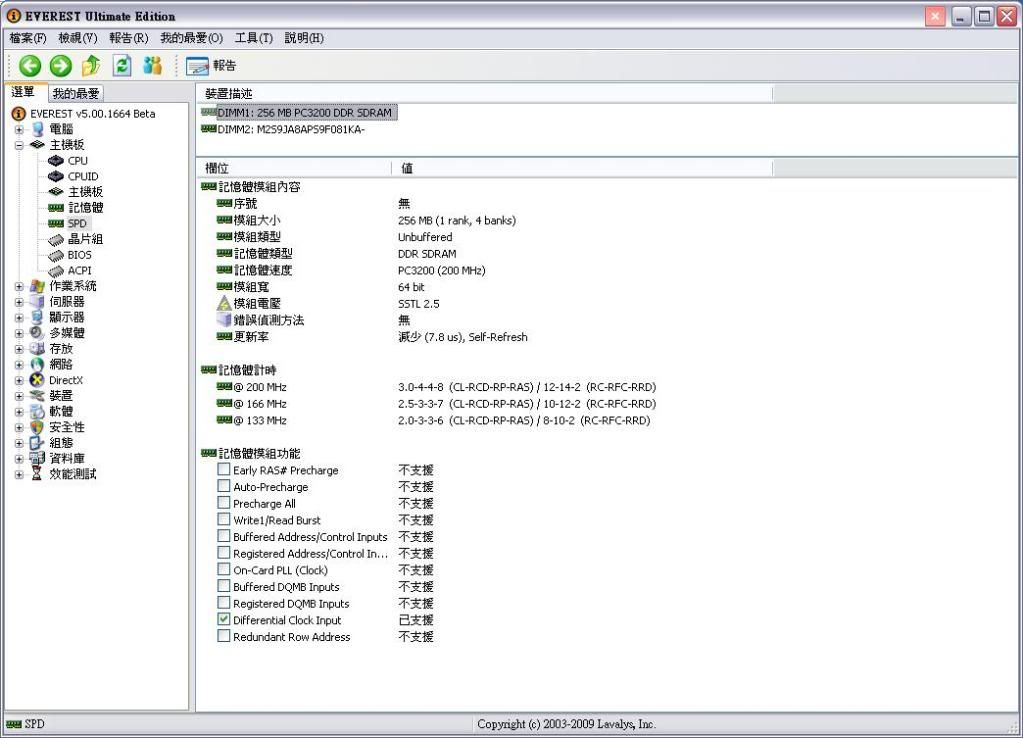This screenshot has height=738, width=1023.
Task: Collapse the 主機板 motherboard tree node
Action: point(19,145)
